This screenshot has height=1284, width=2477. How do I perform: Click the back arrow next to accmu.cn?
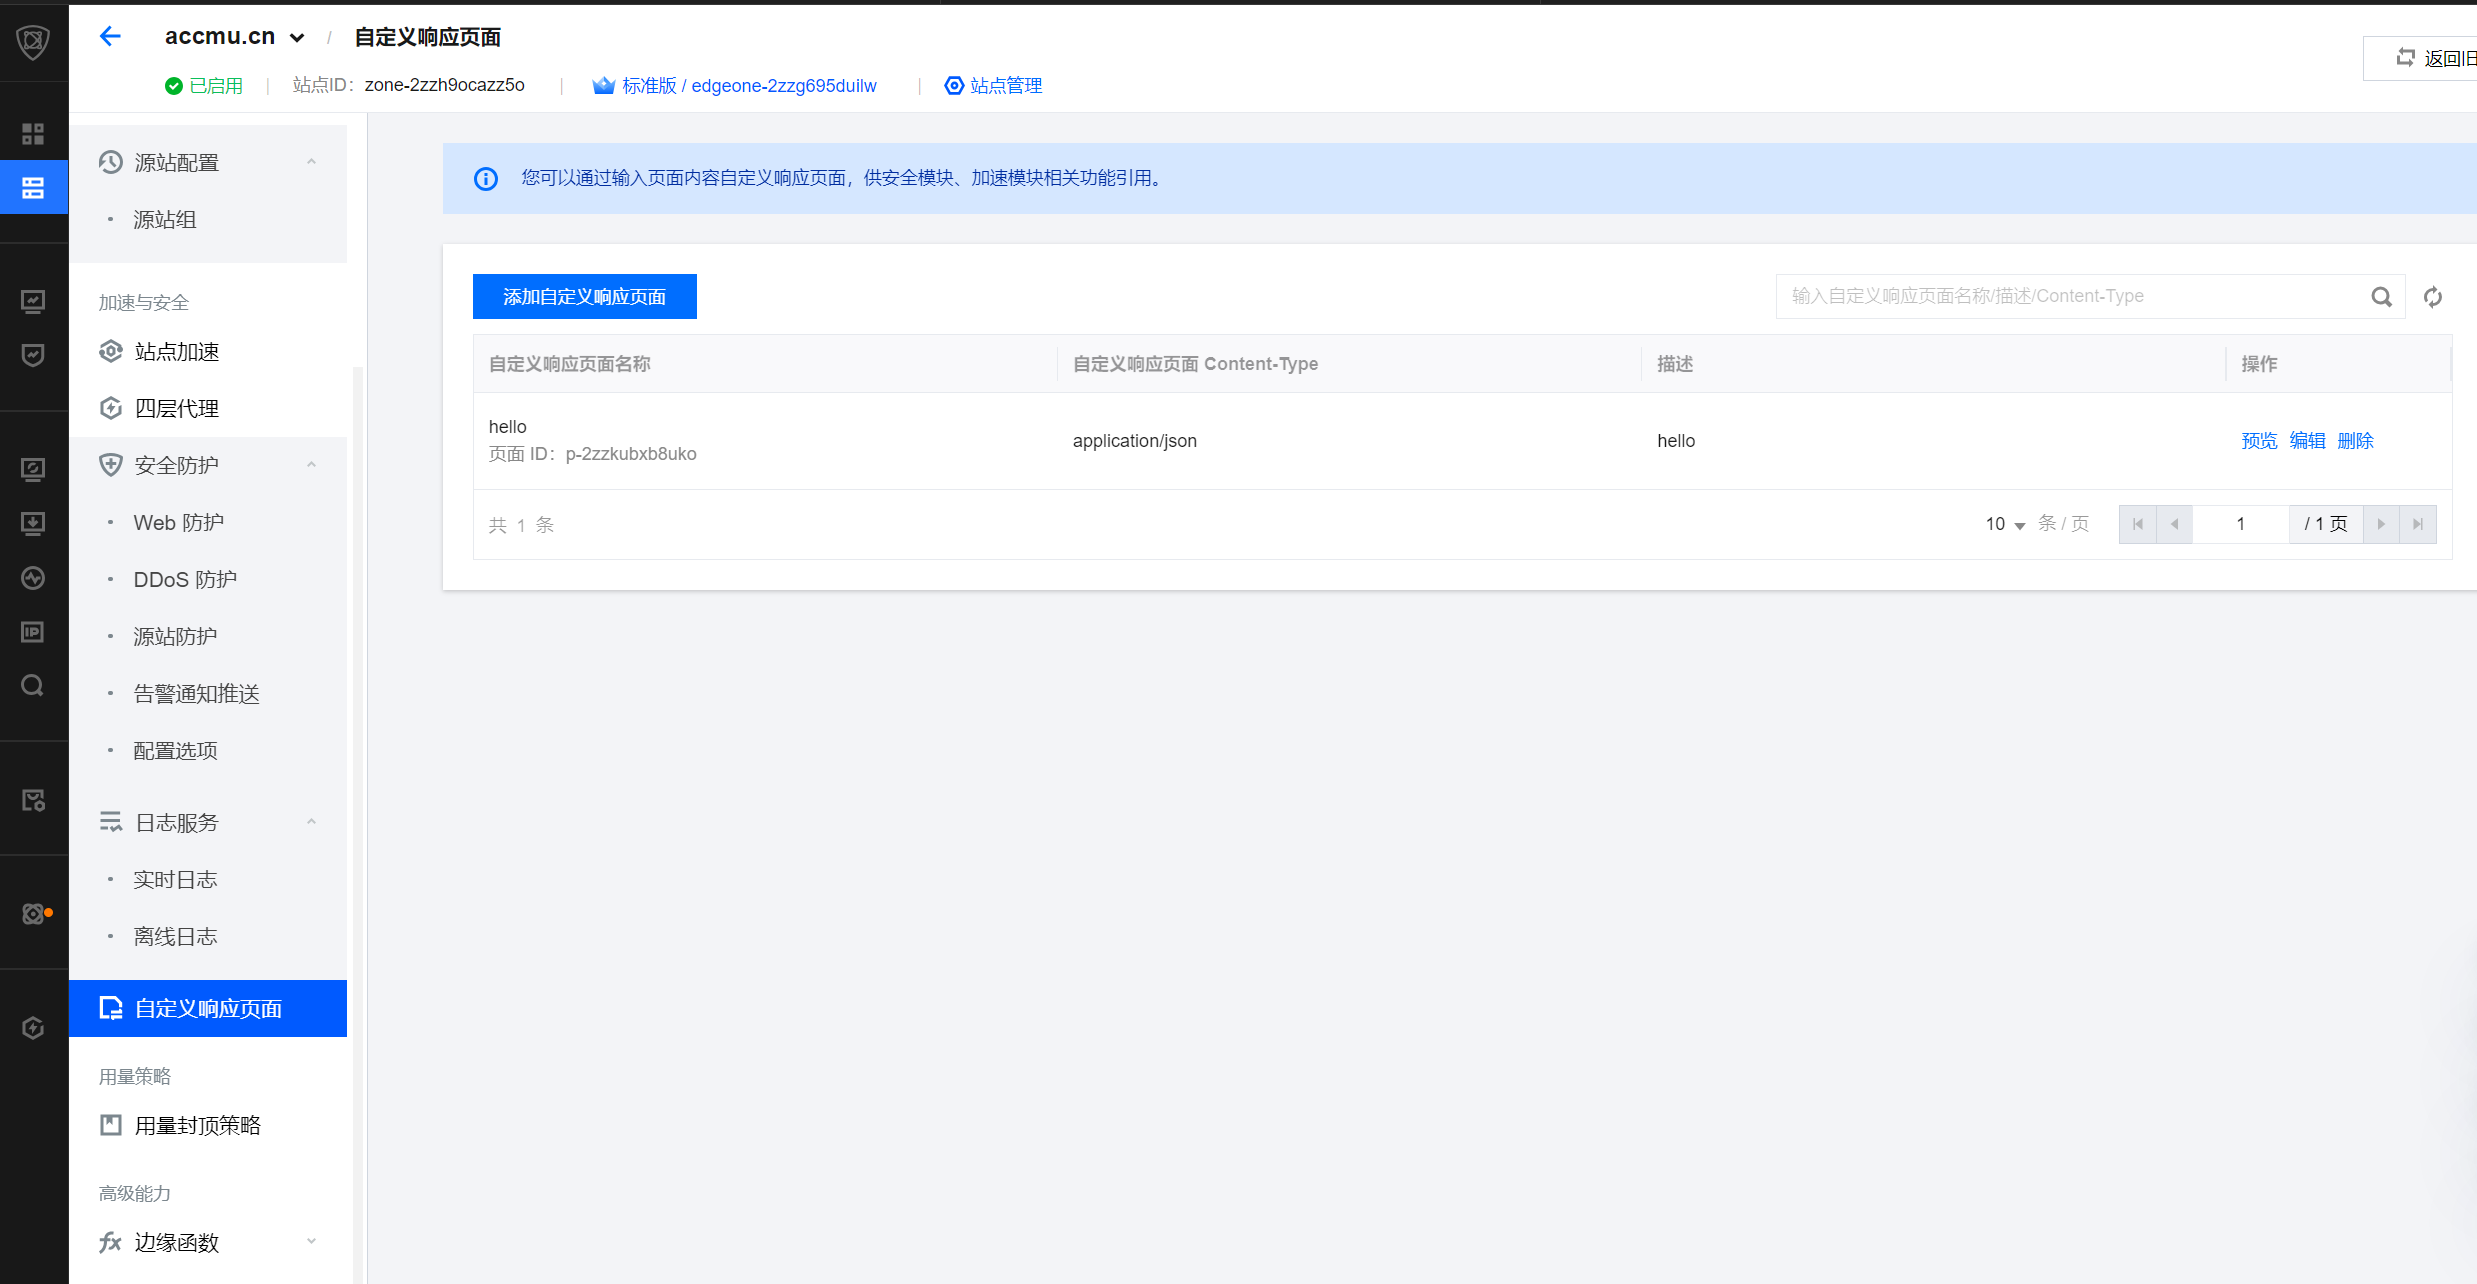(110, 37)
